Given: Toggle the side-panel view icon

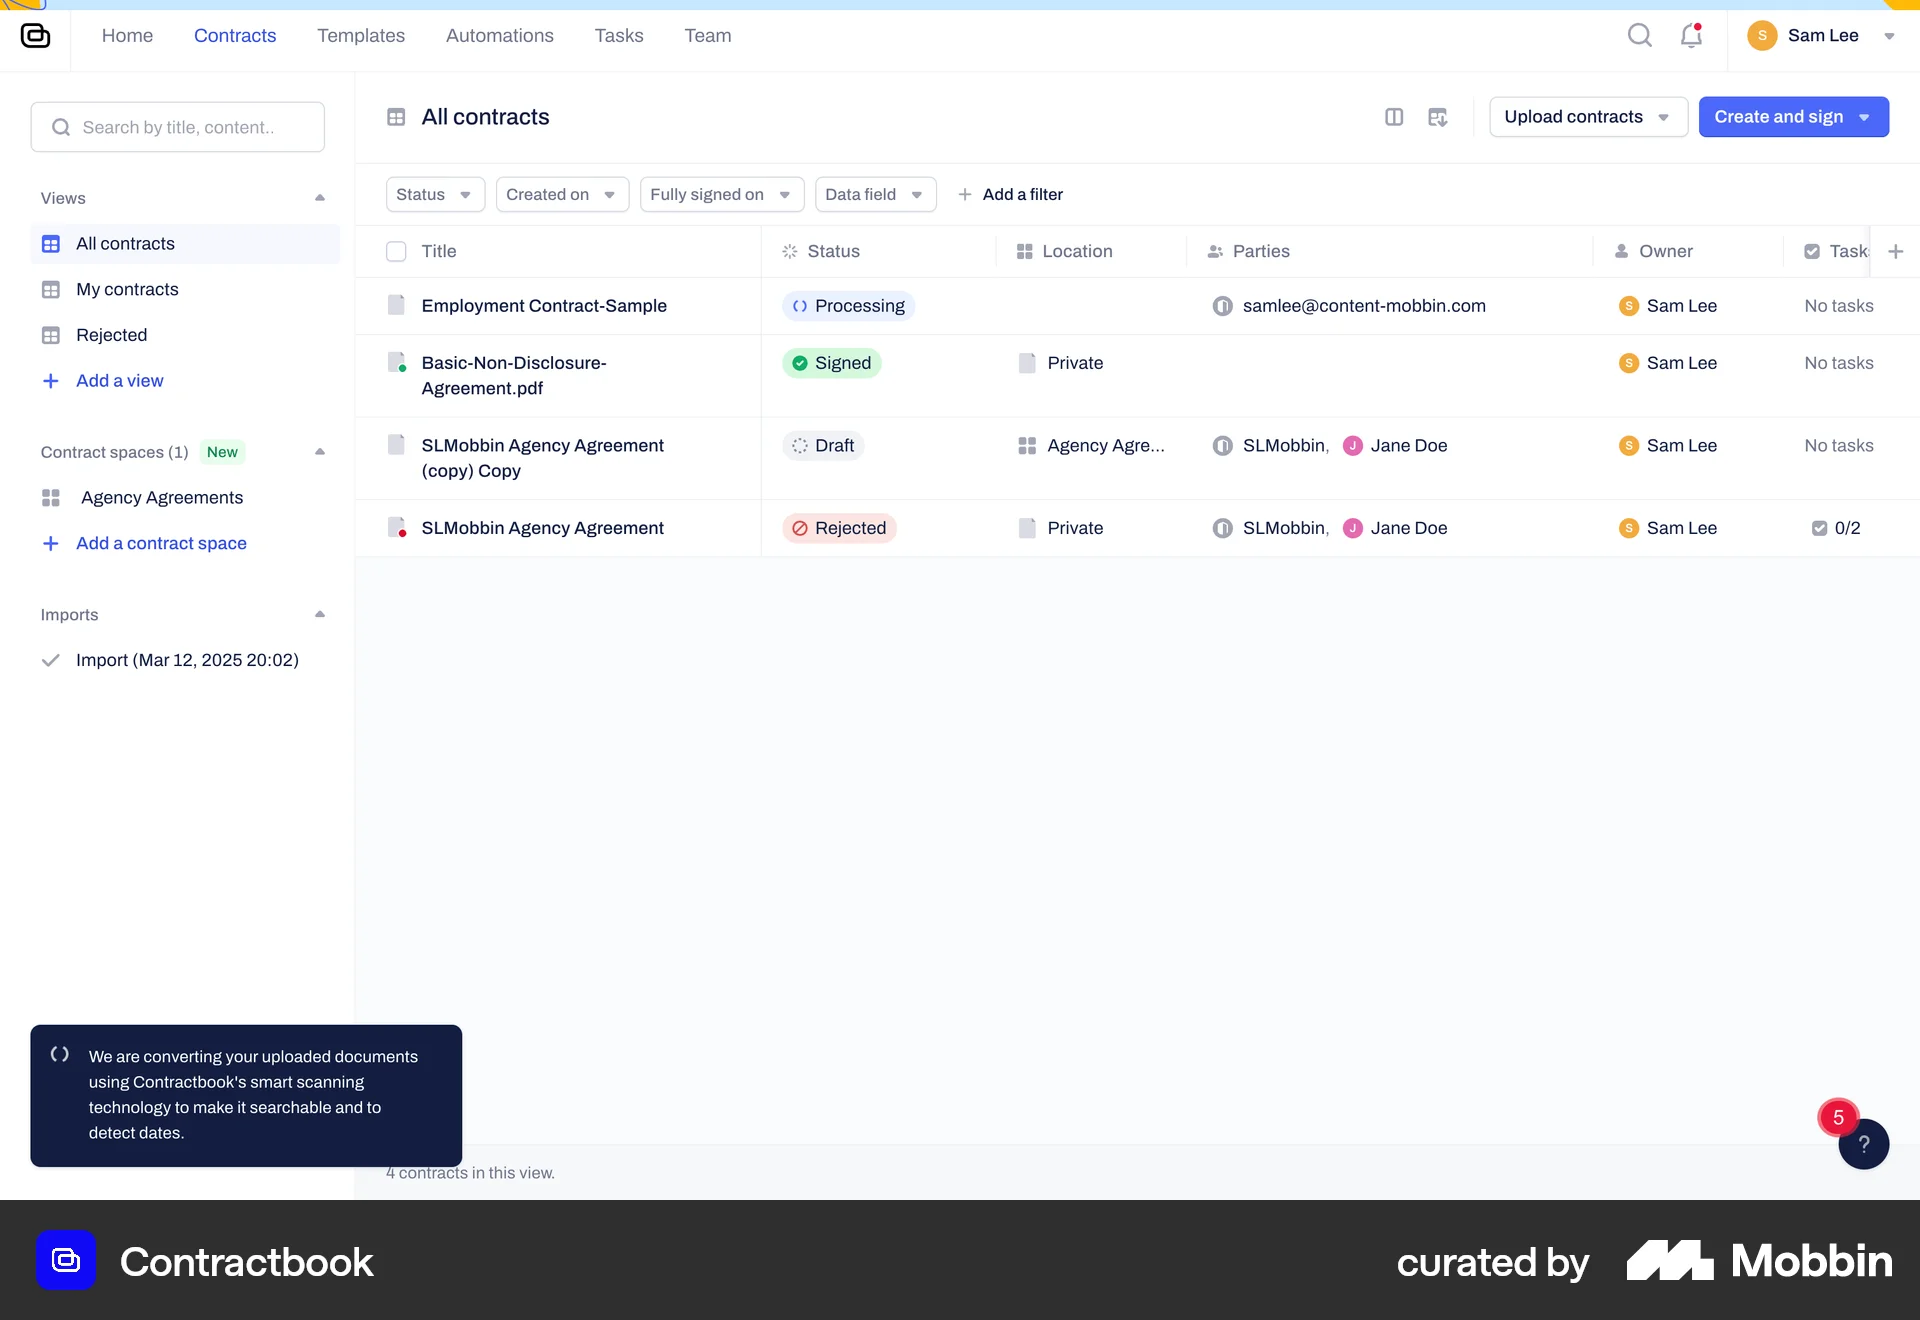Looking at the screenshot, I should [x=1396, y=117].
